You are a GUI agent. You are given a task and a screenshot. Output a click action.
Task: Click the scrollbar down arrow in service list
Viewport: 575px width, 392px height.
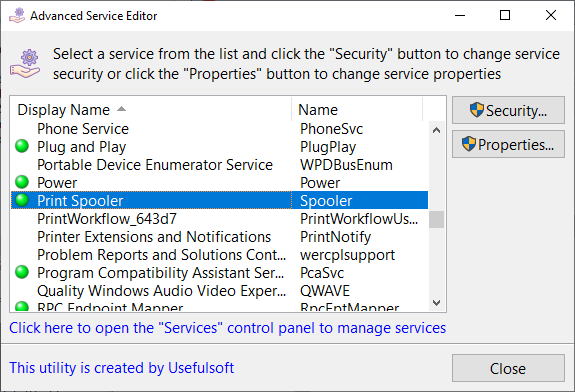pos(436,303)
